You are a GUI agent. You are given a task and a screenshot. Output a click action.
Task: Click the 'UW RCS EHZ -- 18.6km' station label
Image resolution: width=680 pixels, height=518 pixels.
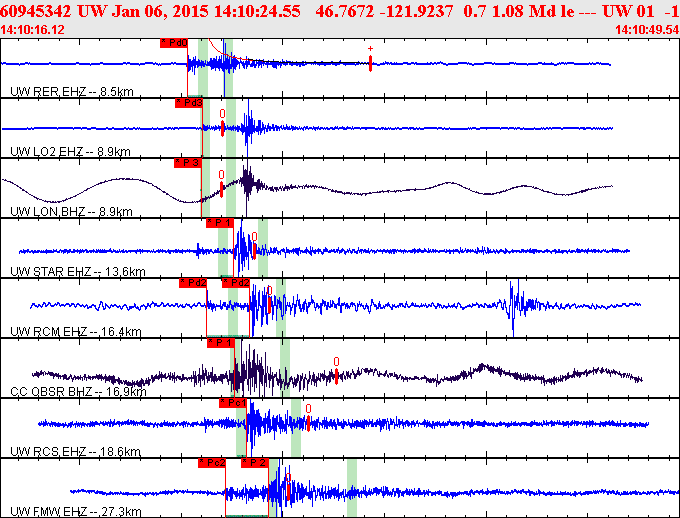coord(75,451)
